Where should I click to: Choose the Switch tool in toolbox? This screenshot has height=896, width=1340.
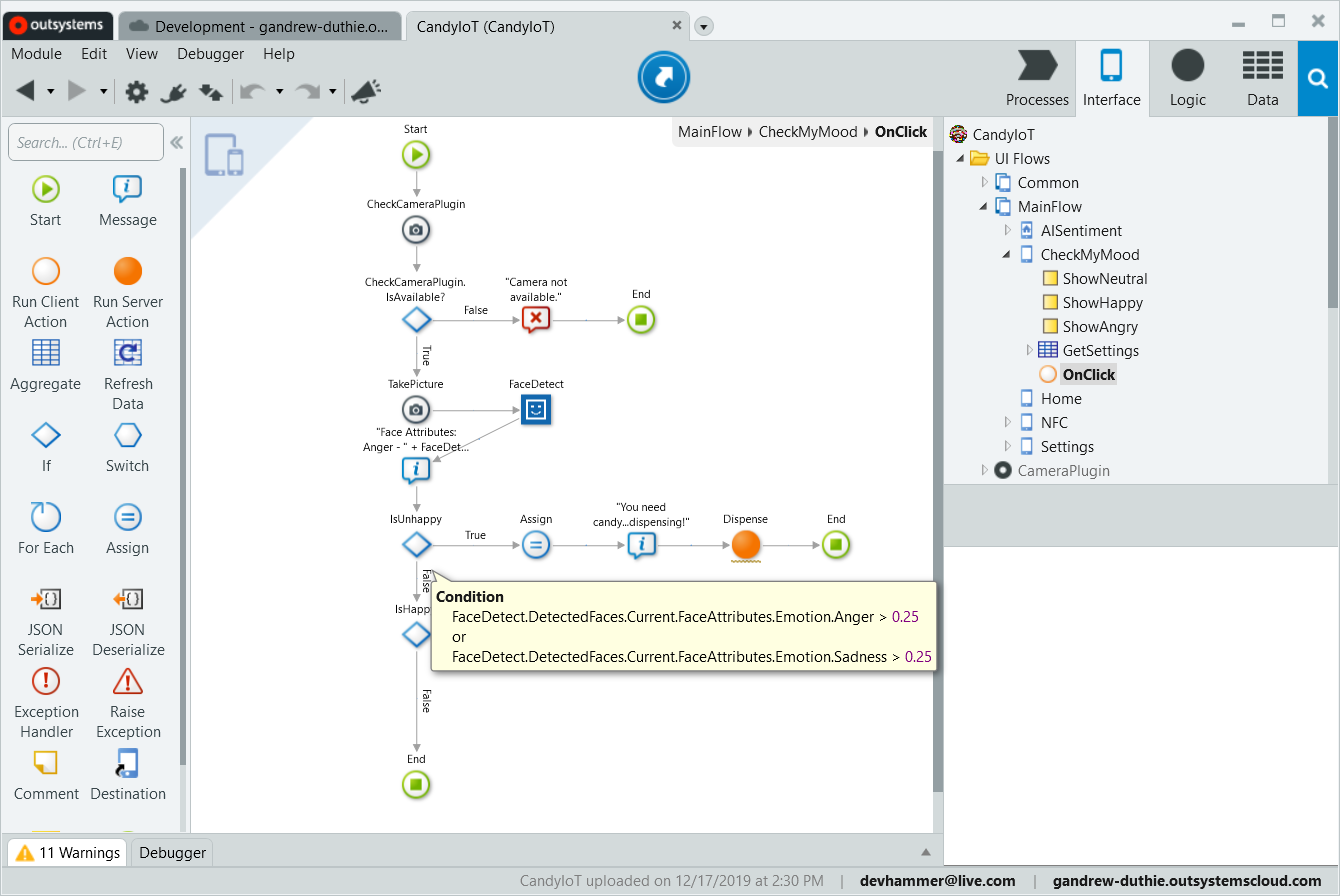(x=127, y=447)
